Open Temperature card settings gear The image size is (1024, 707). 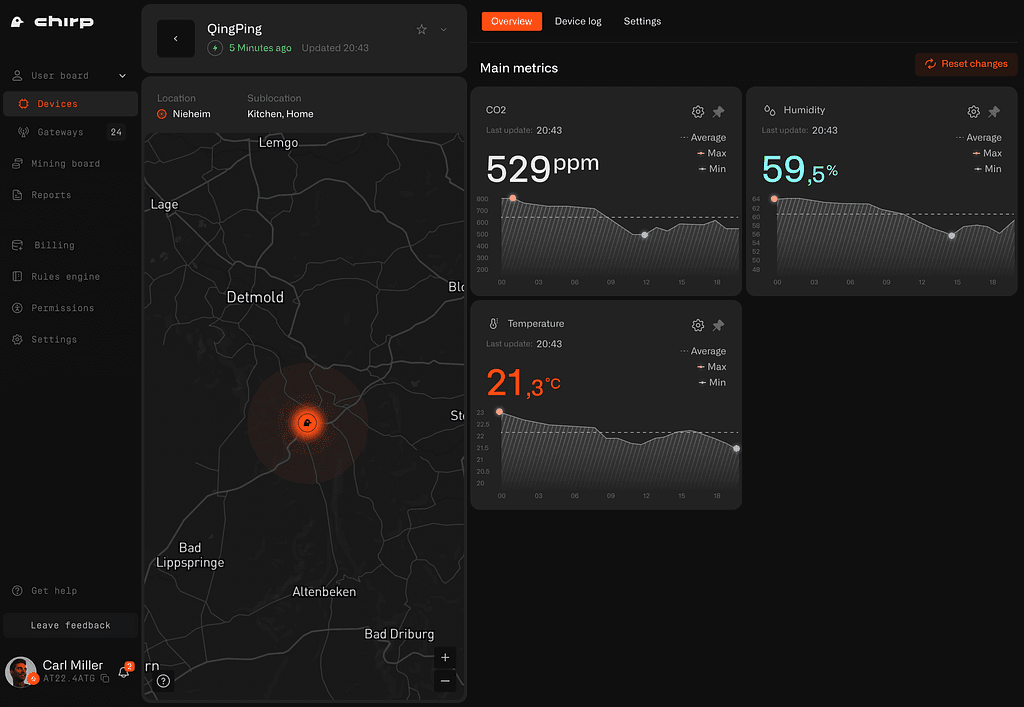click(698, 326)
